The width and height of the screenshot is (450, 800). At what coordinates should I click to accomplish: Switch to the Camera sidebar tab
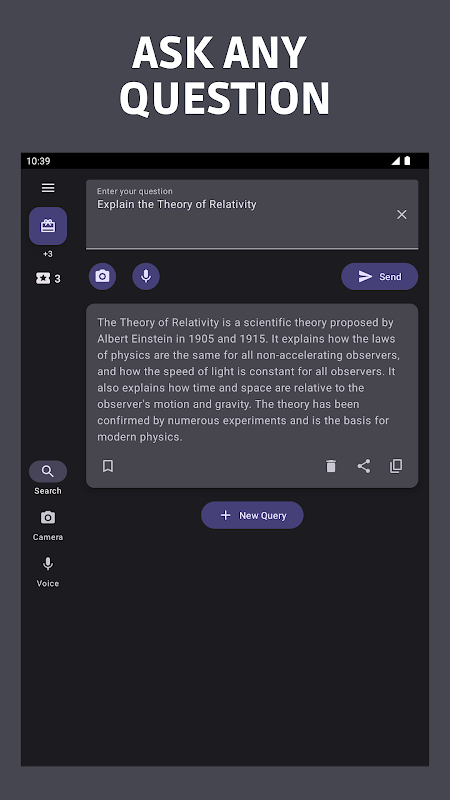click(48, 525)
